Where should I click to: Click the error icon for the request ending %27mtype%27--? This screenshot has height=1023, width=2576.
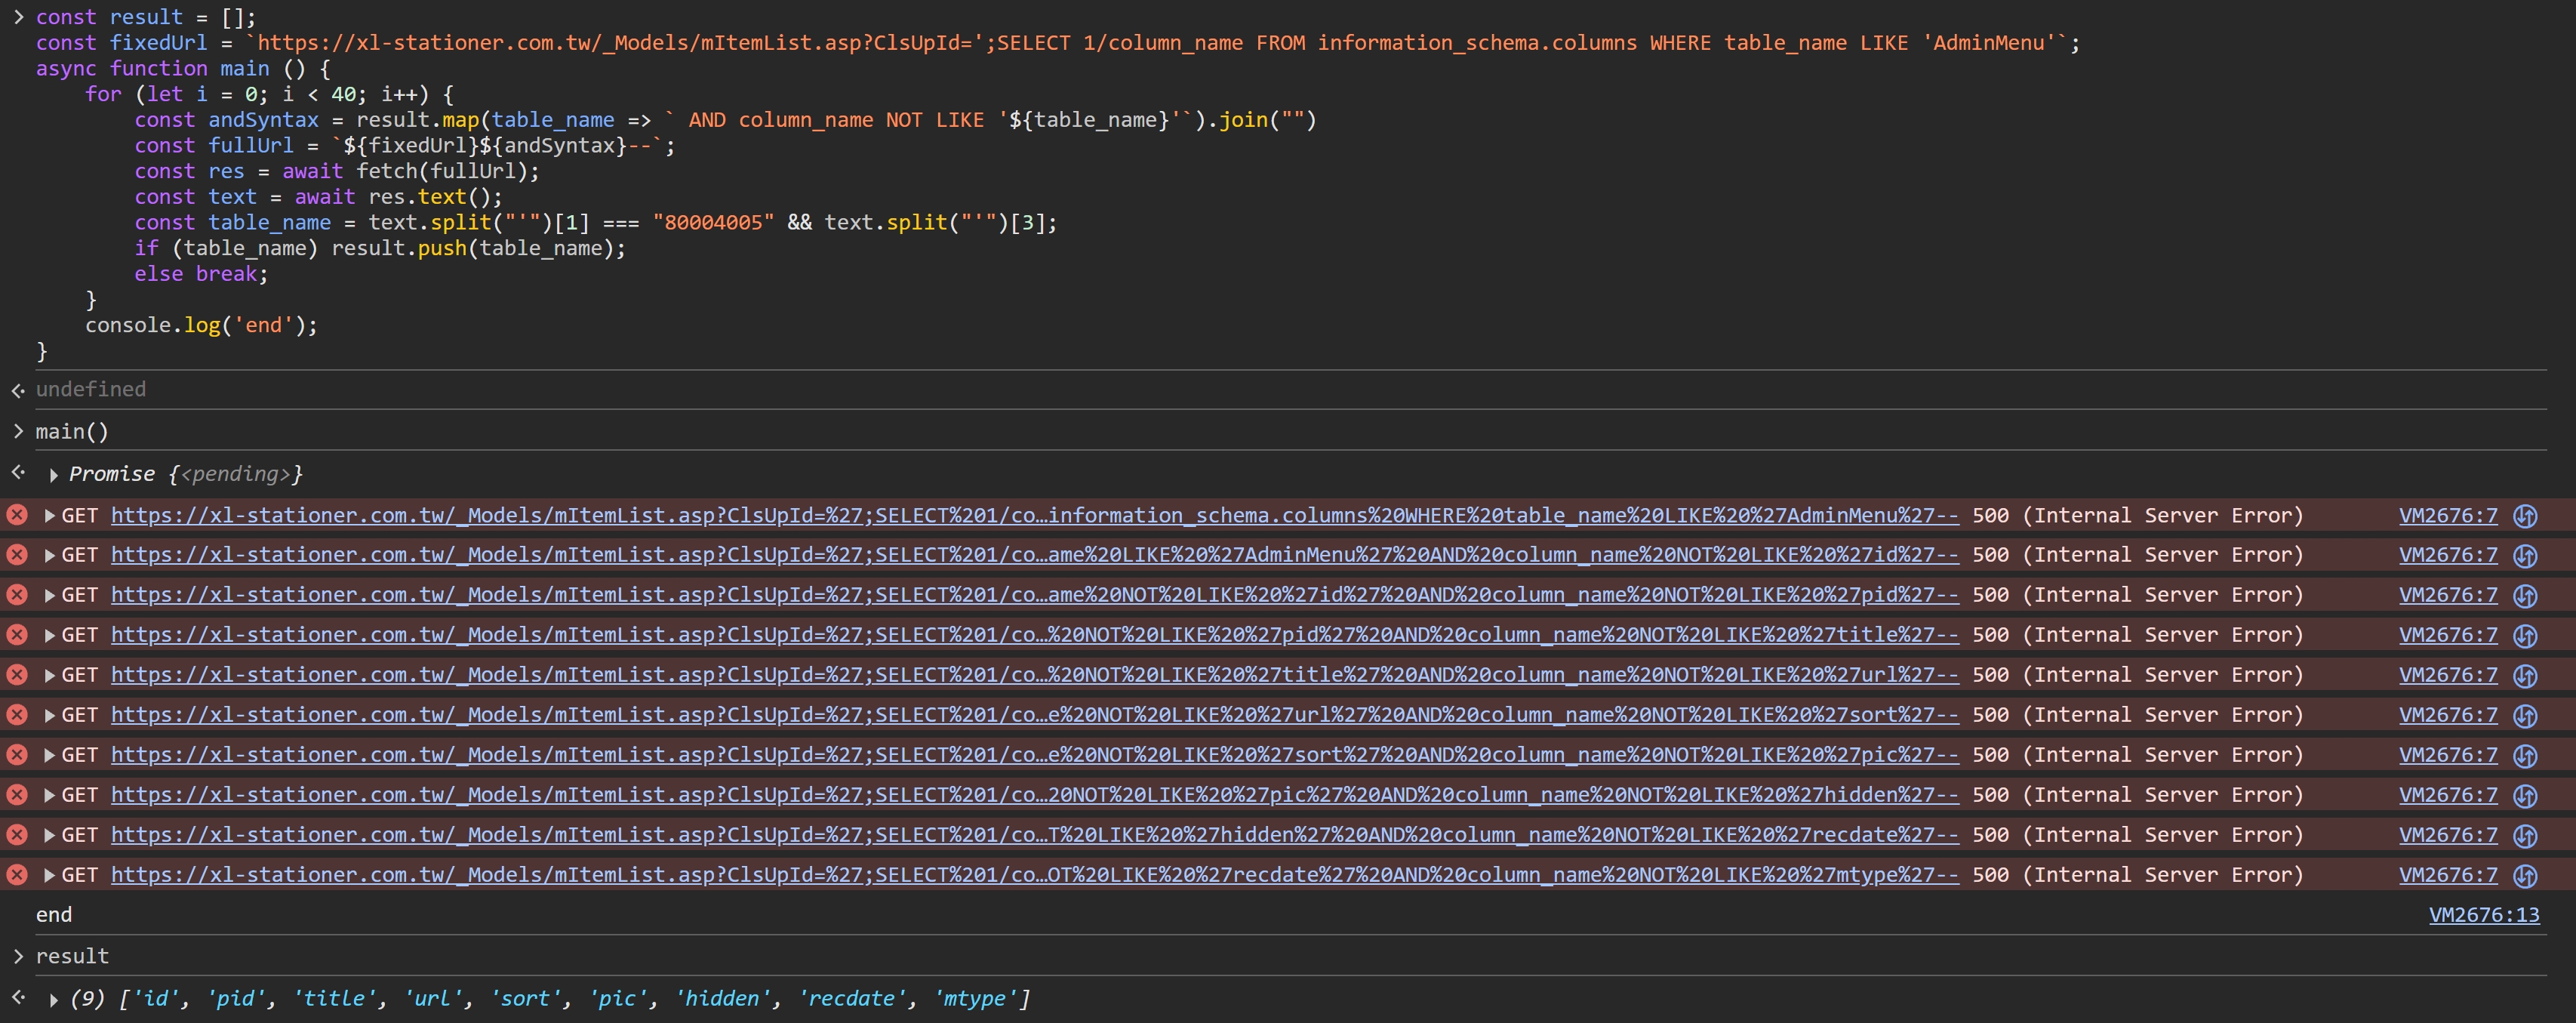tap(17, 875)
